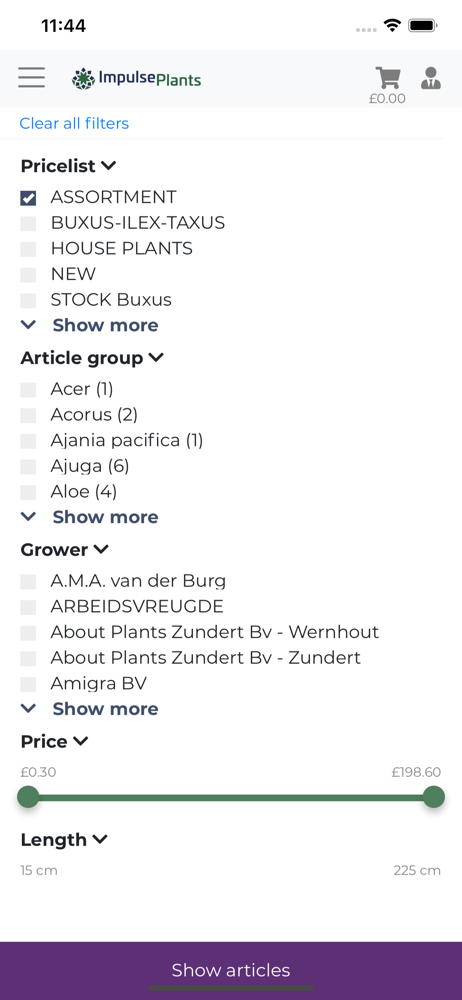Image resolution: width=462 pixels, height=1000 pixels.
Task: Tick the Amigra BV grower checkbox
Action: 28,684
